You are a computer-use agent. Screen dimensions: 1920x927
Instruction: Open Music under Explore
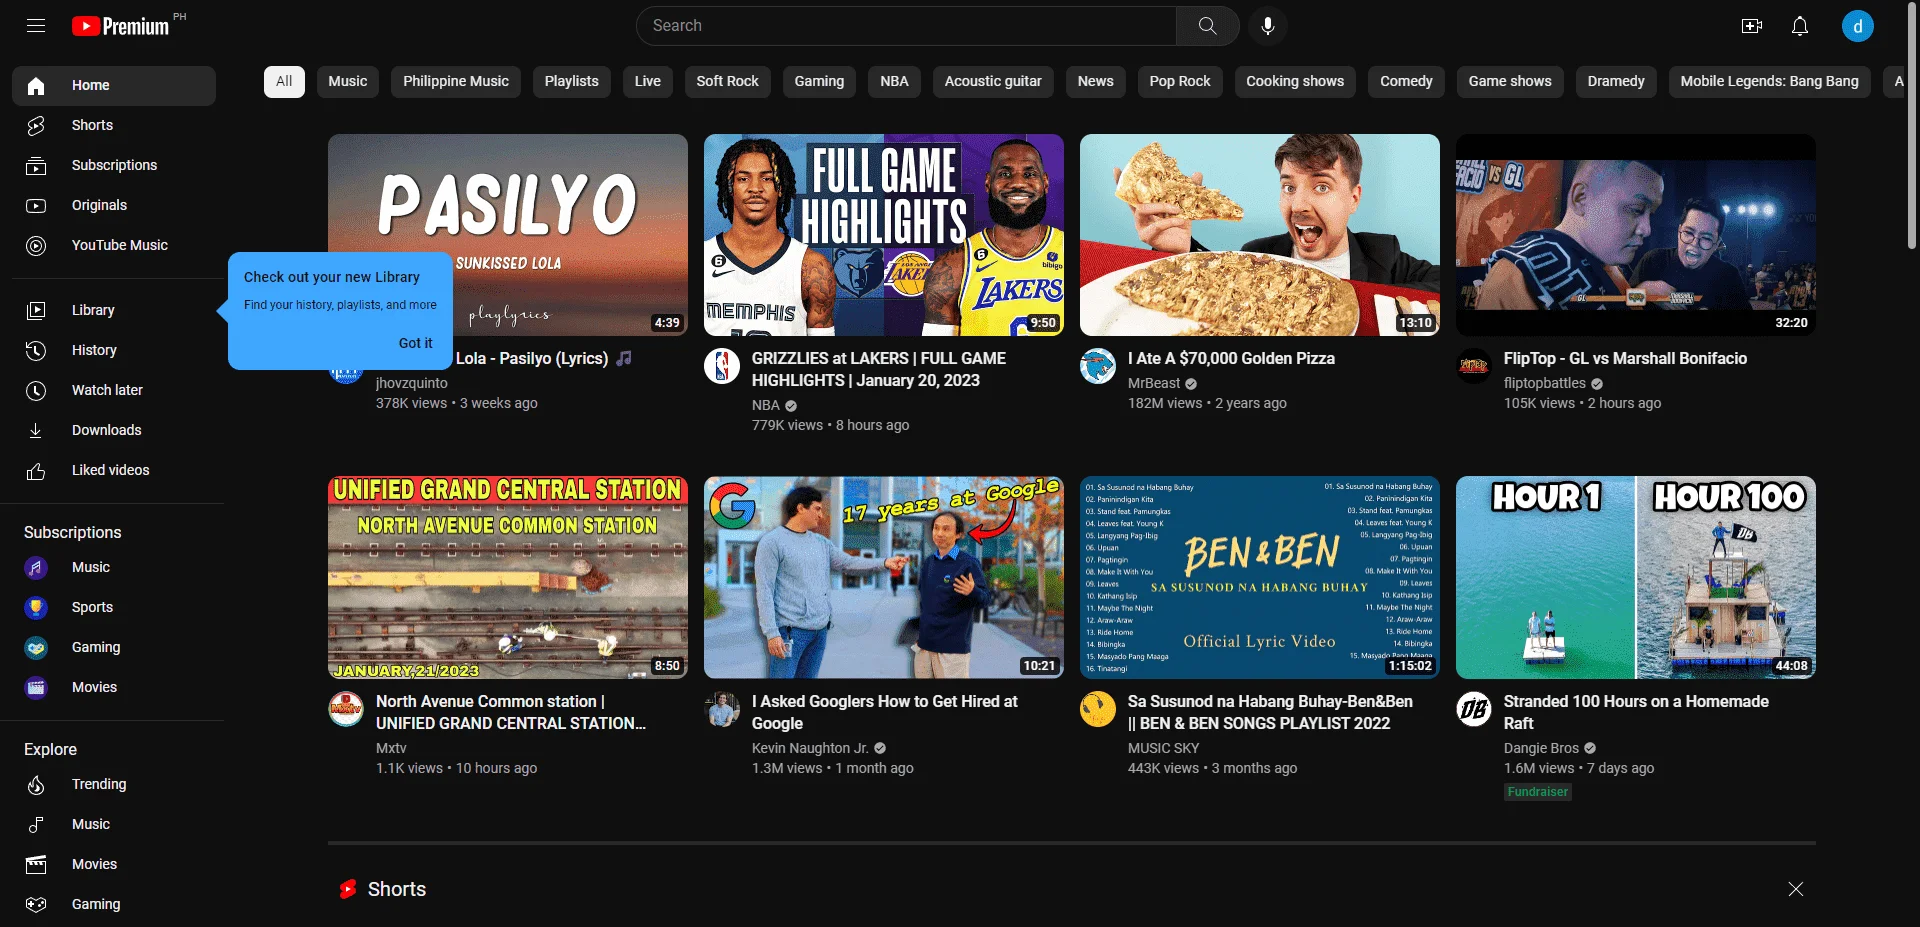pyautogui.click(x=114, y=825)
